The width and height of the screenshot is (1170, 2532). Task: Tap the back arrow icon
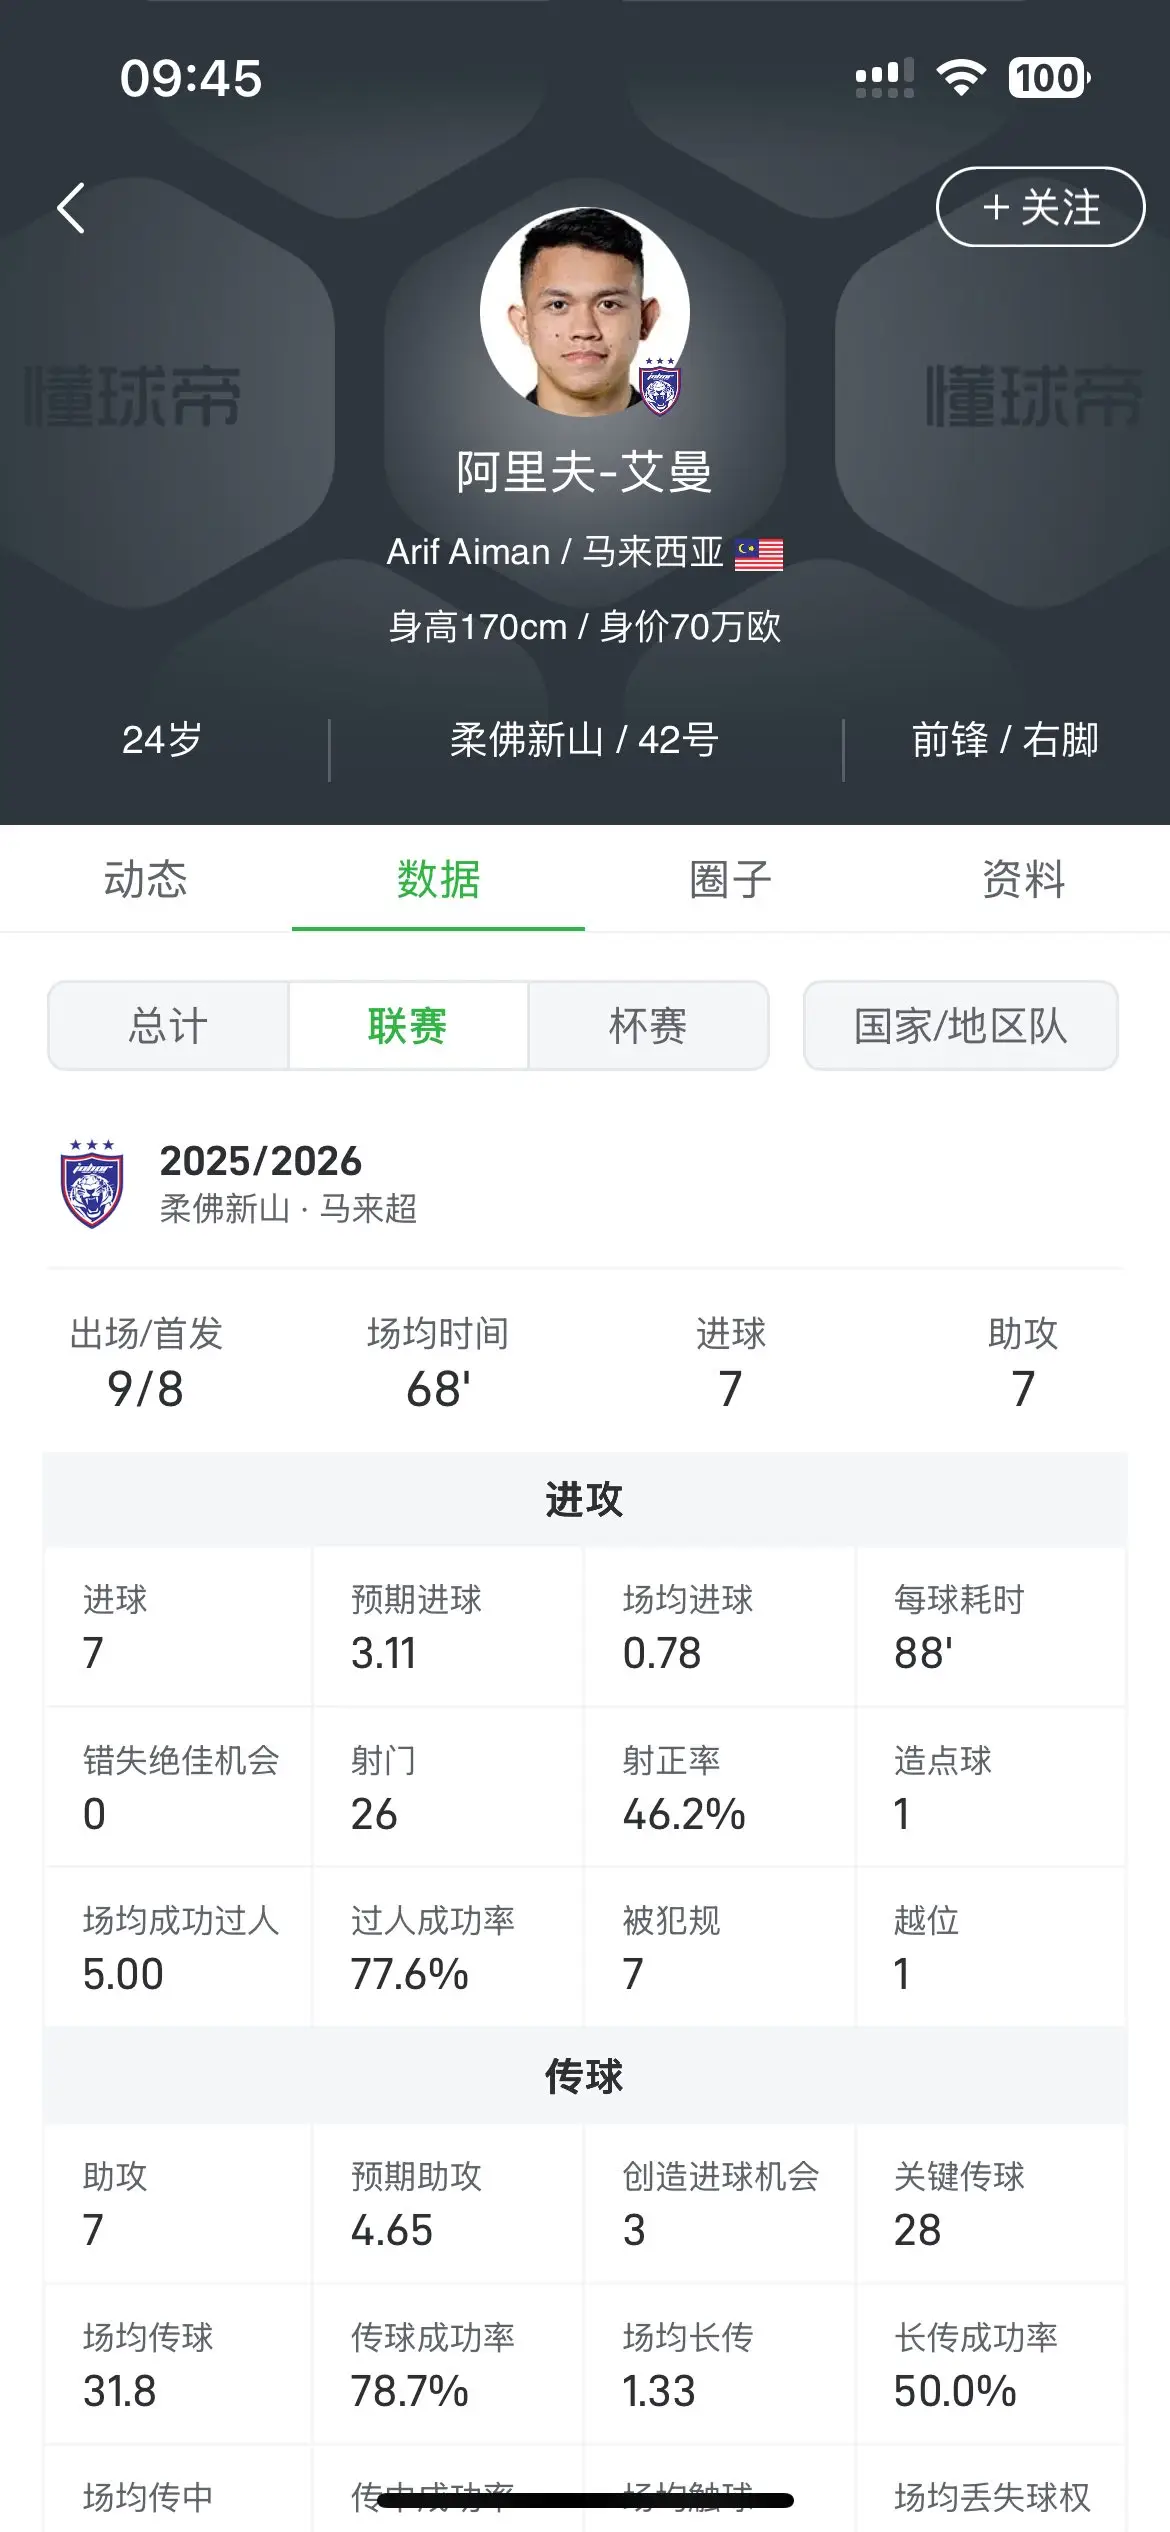click(71, 208)
